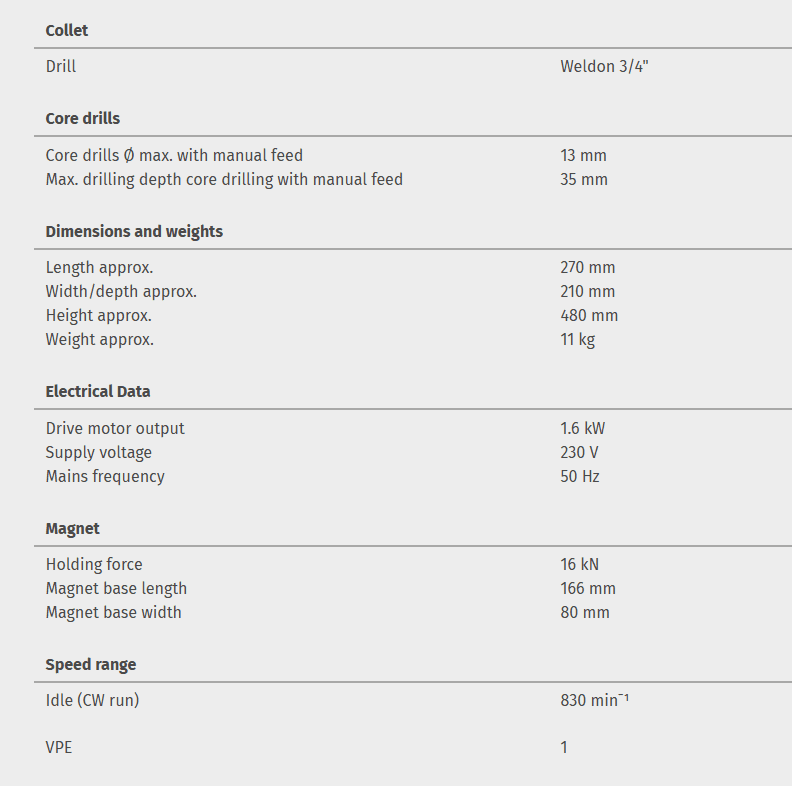Select the 480 mm height value

tap(589, 315)
